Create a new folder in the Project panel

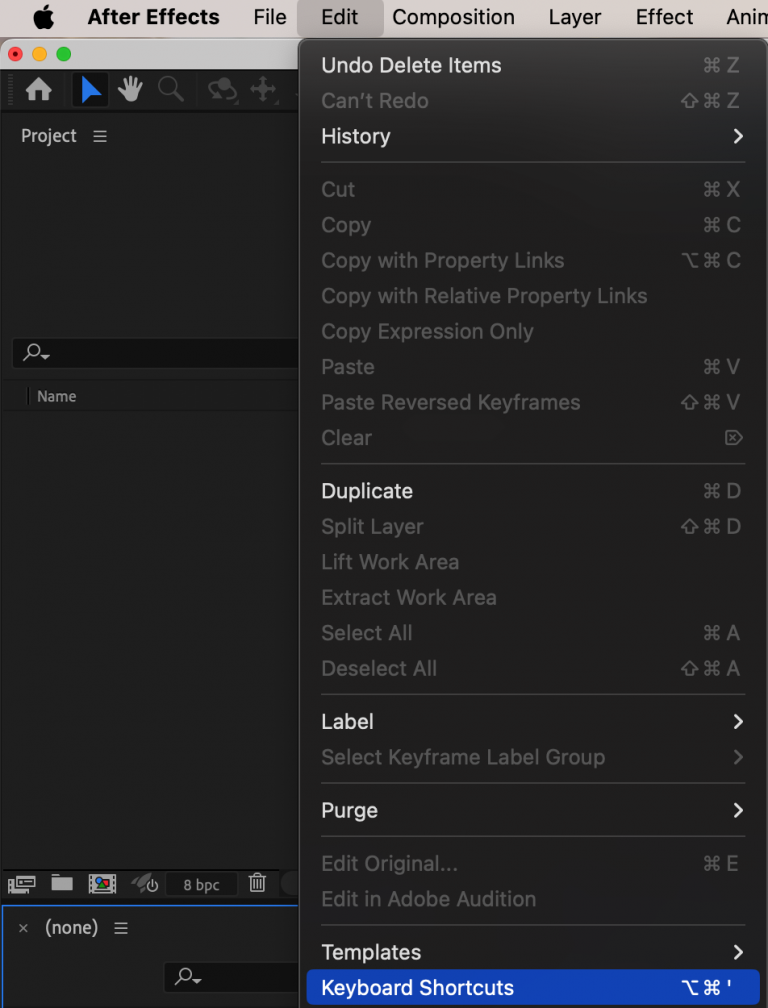pyautogui.click(x=62, y=884)
